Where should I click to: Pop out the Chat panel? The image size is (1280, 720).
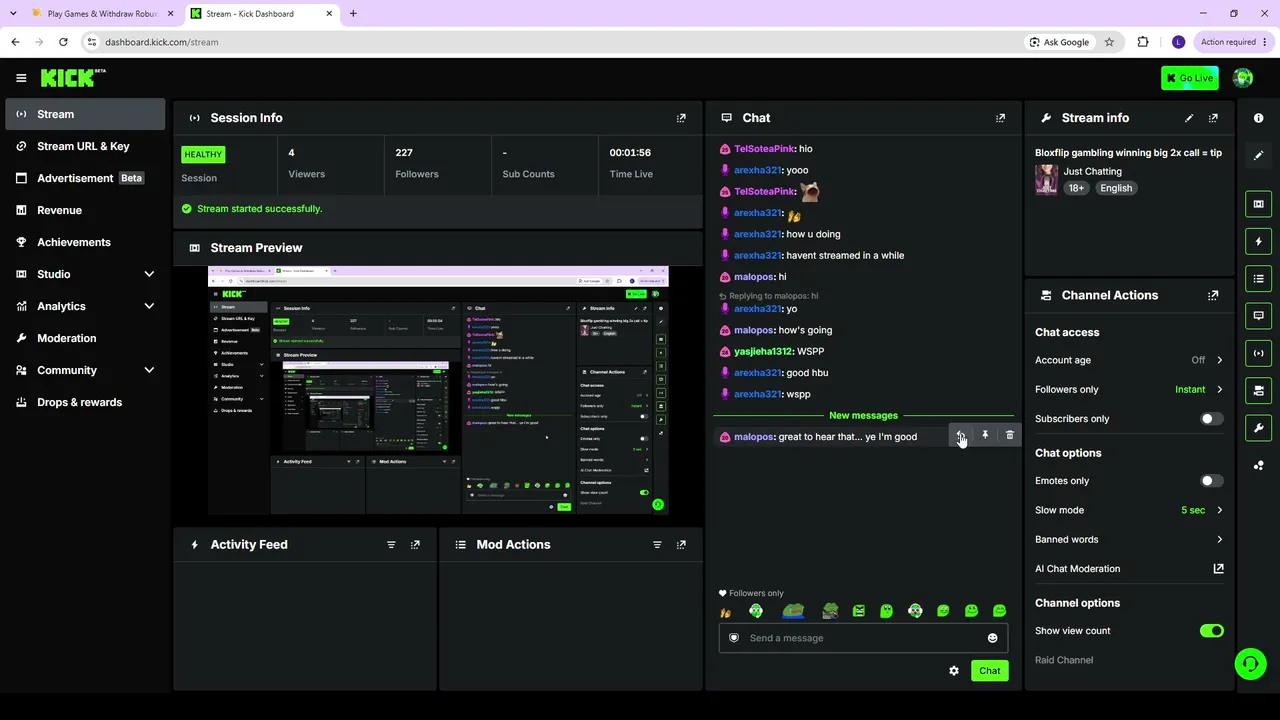coord(1000,118)
